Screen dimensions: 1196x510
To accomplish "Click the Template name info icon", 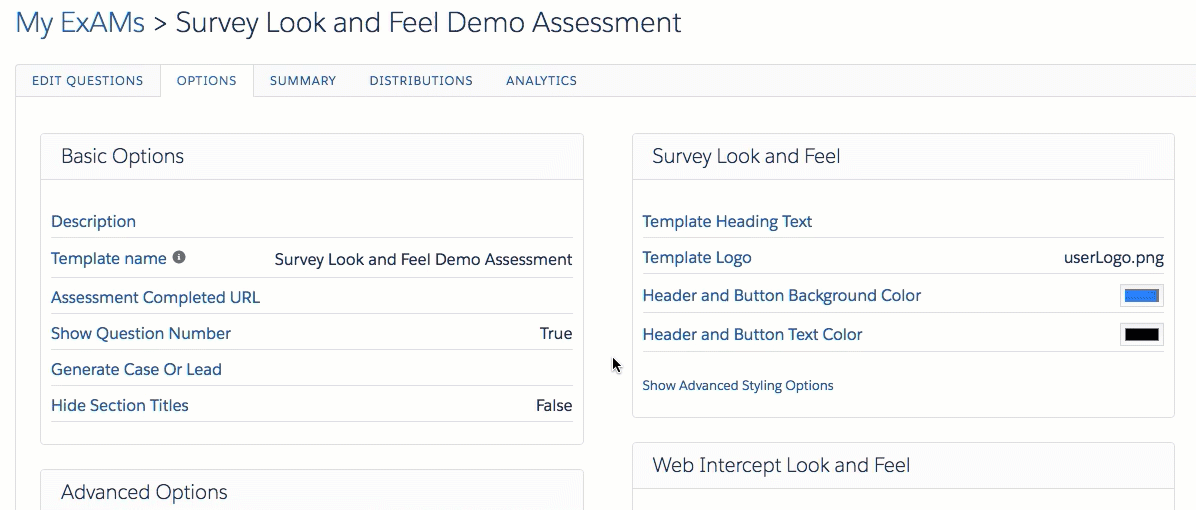I will pyautogui.click(x=179, y=257).
